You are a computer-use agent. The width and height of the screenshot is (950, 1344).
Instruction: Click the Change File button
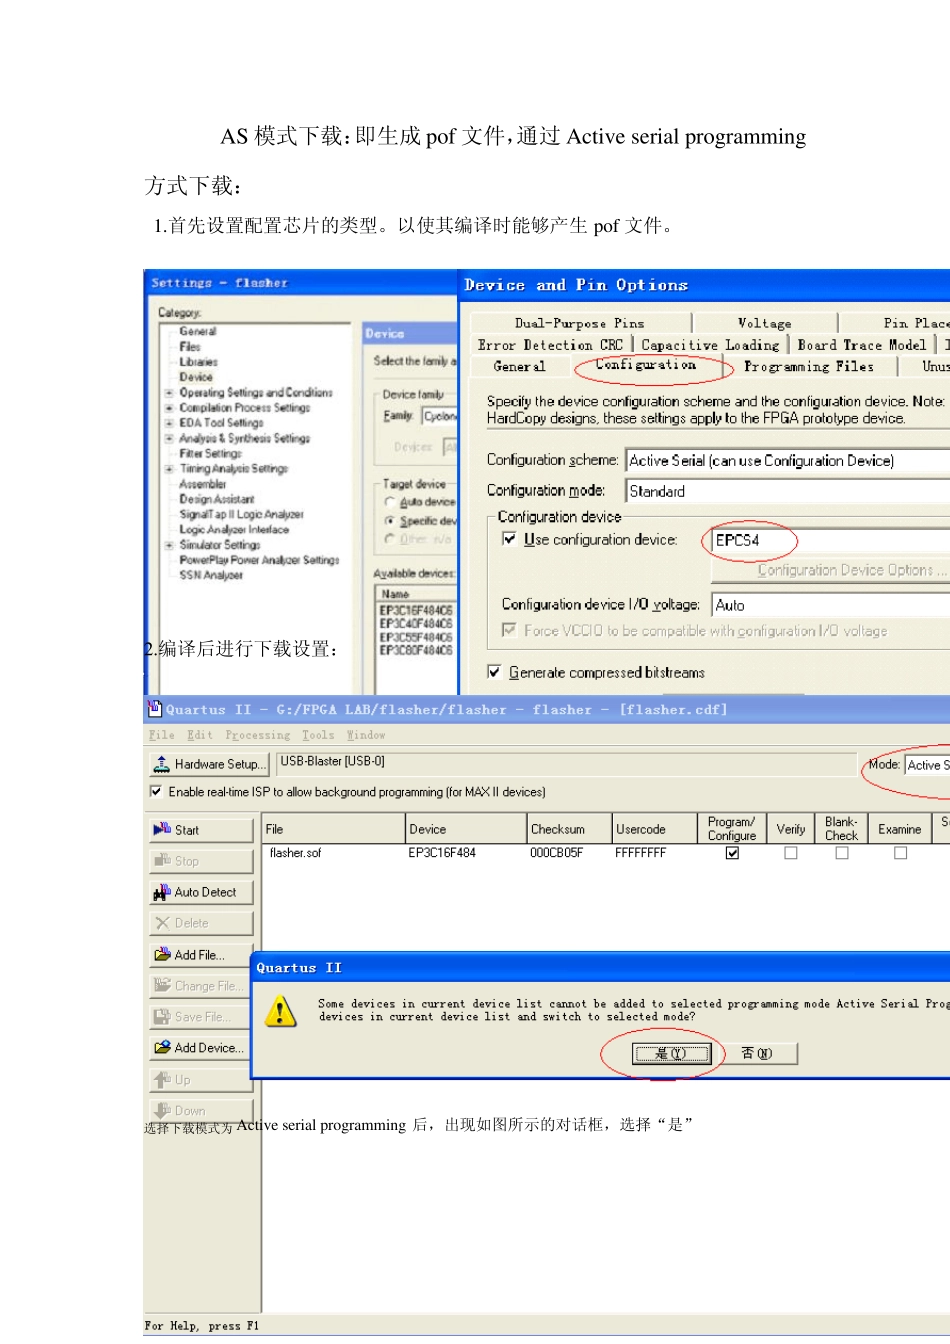pos(199,986)
